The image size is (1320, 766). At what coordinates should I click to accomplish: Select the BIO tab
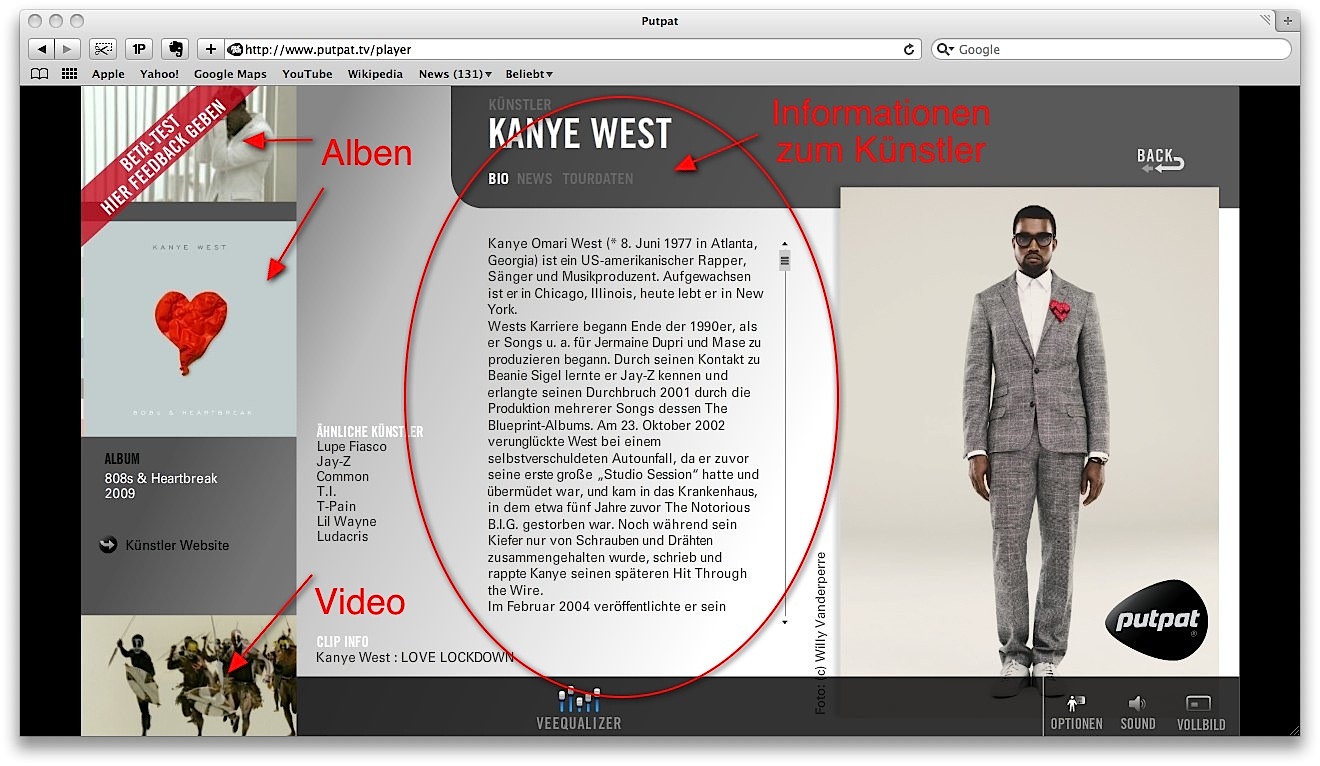(498, 179)
